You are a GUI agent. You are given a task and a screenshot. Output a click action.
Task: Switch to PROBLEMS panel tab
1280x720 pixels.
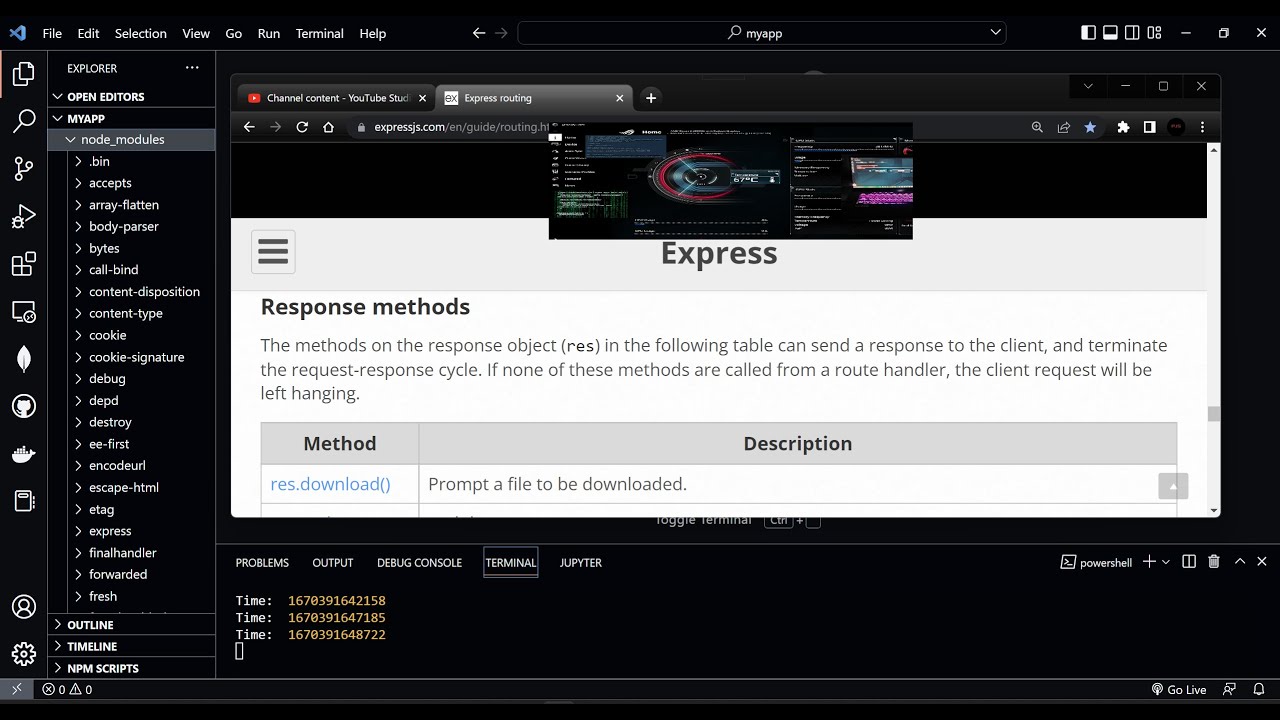[262, 563]
